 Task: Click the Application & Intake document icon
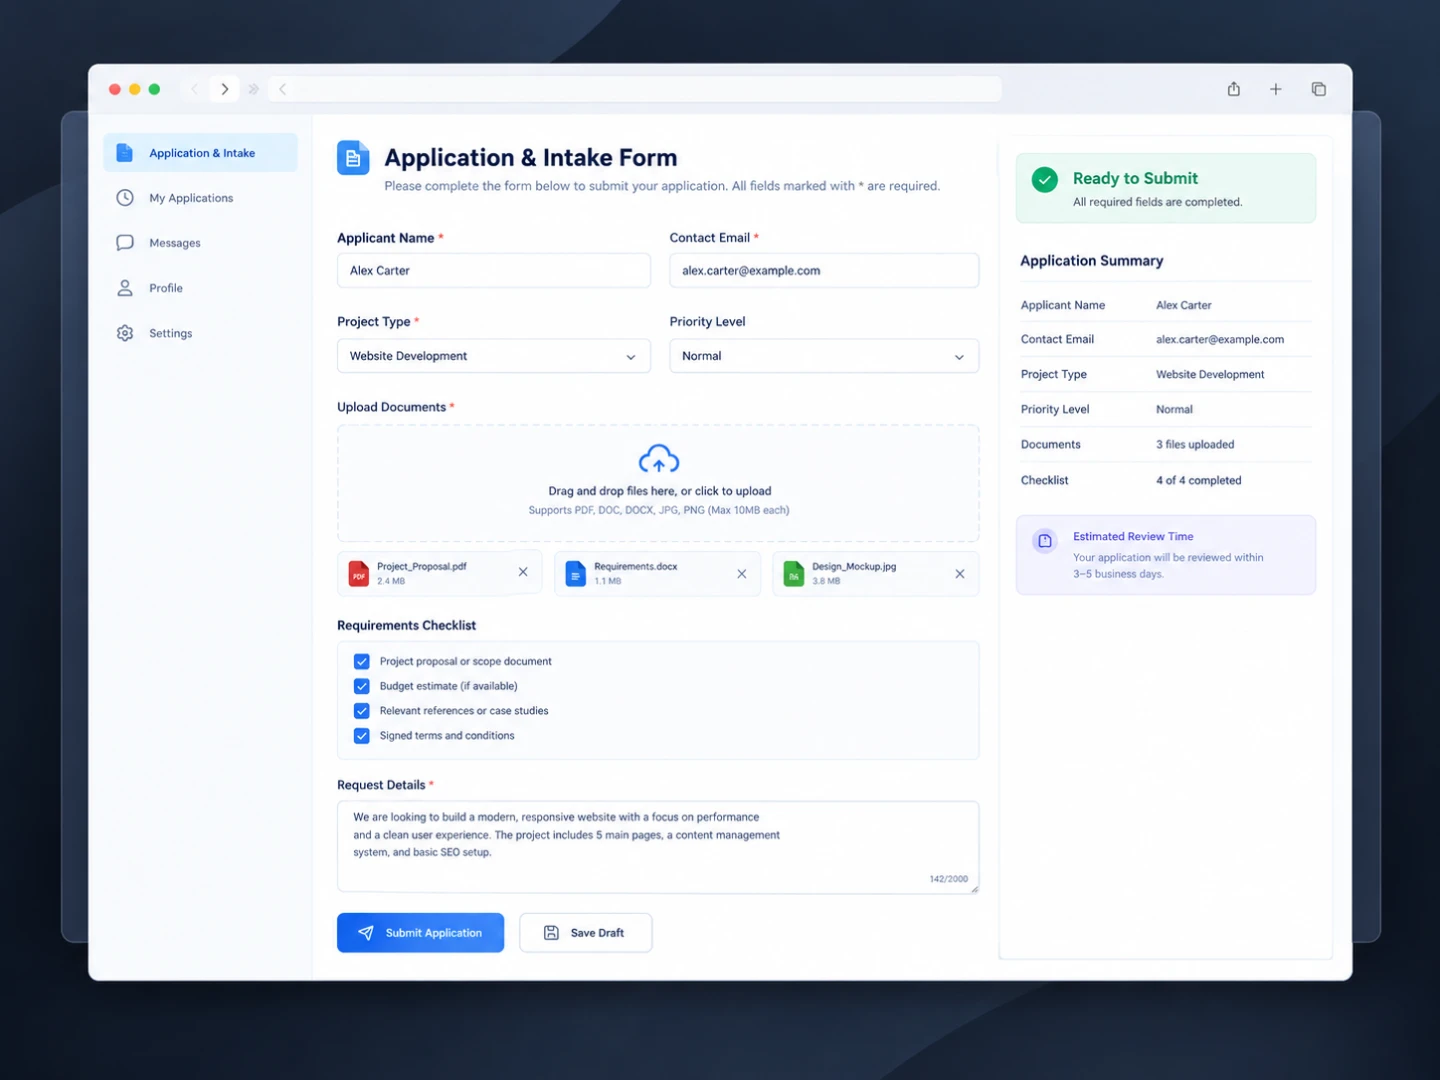coord(125,153)
